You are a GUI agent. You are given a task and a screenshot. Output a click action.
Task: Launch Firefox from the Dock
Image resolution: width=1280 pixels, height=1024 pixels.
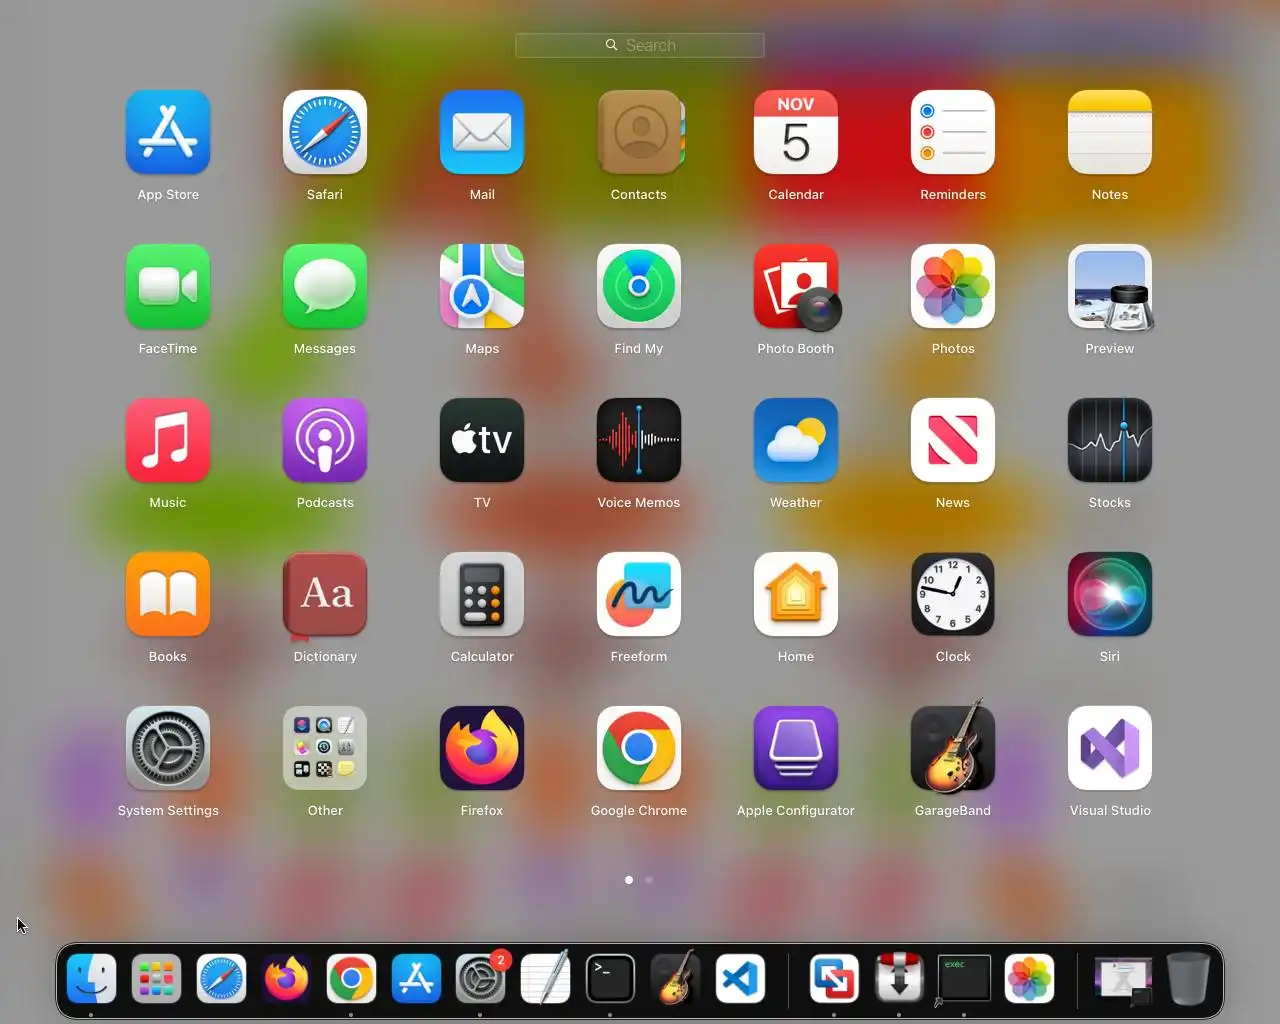pos(286,979)
